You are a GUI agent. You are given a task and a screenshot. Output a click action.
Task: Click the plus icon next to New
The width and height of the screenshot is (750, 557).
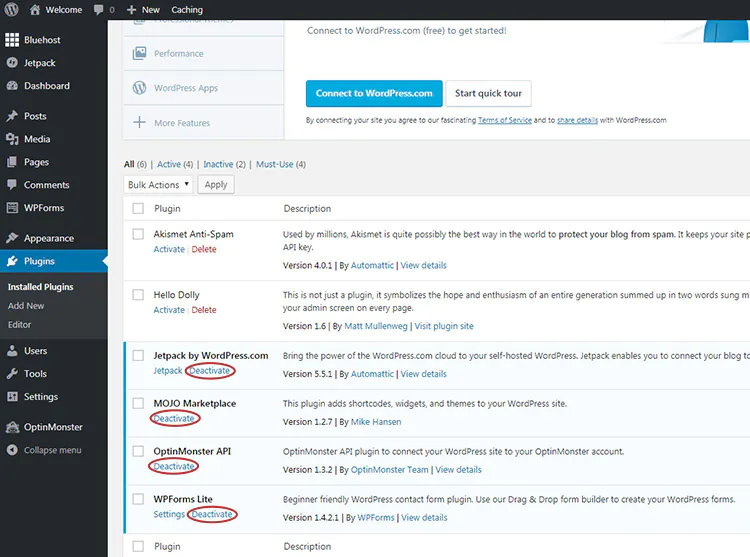(132, 10)
